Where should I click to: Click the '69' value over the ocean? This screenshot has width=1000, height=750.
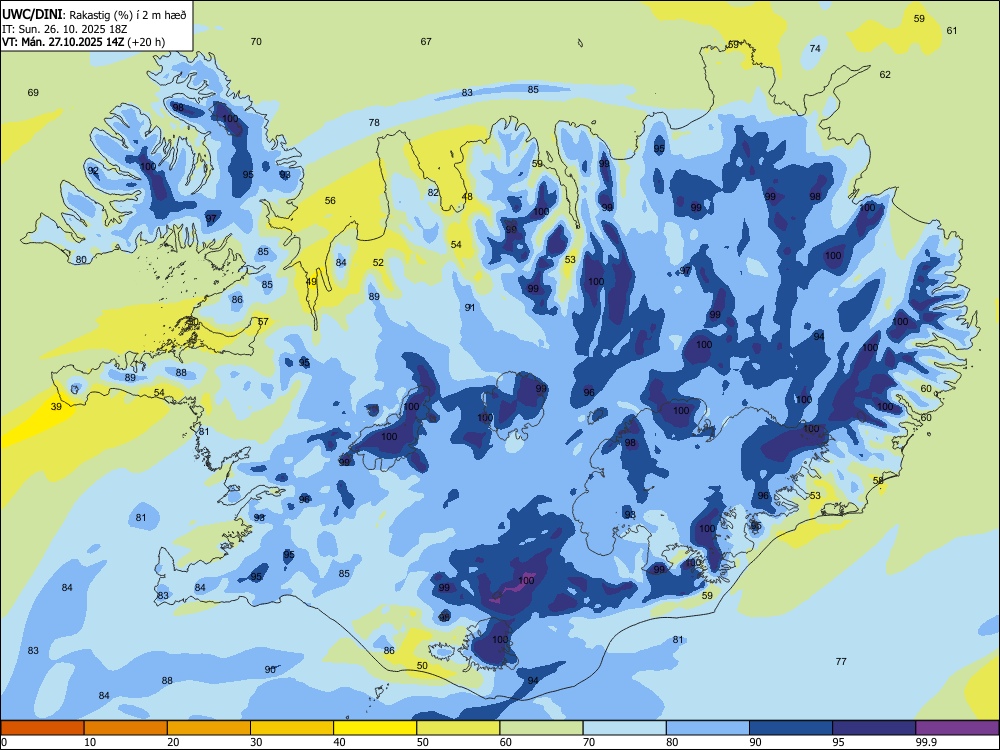[x=33, y=92]
